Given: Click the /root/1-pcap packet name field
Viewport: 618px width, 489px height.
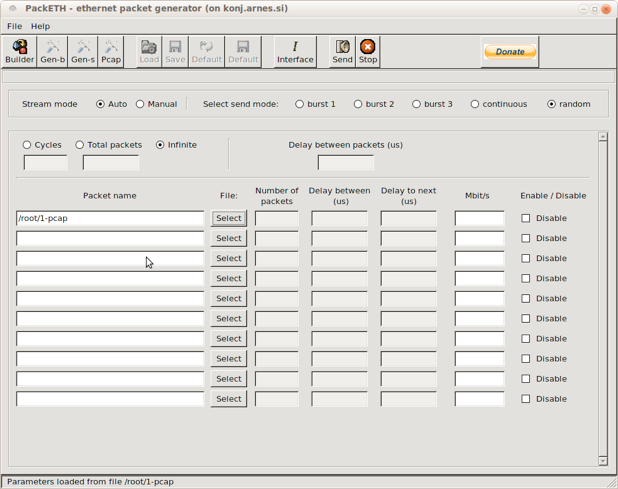Looking at the screenshot, I should [x=110, y=218].
